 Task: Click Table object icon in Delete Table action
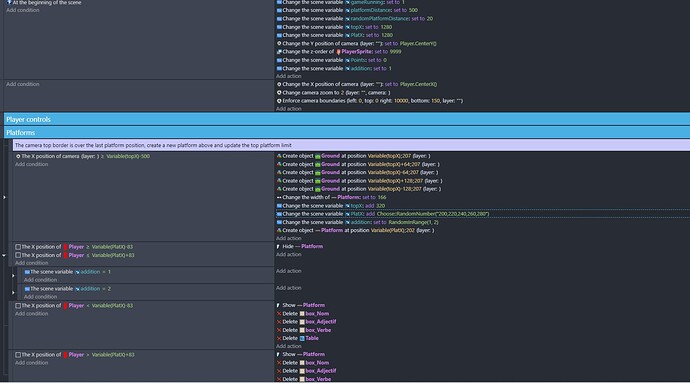pos(302,338)
